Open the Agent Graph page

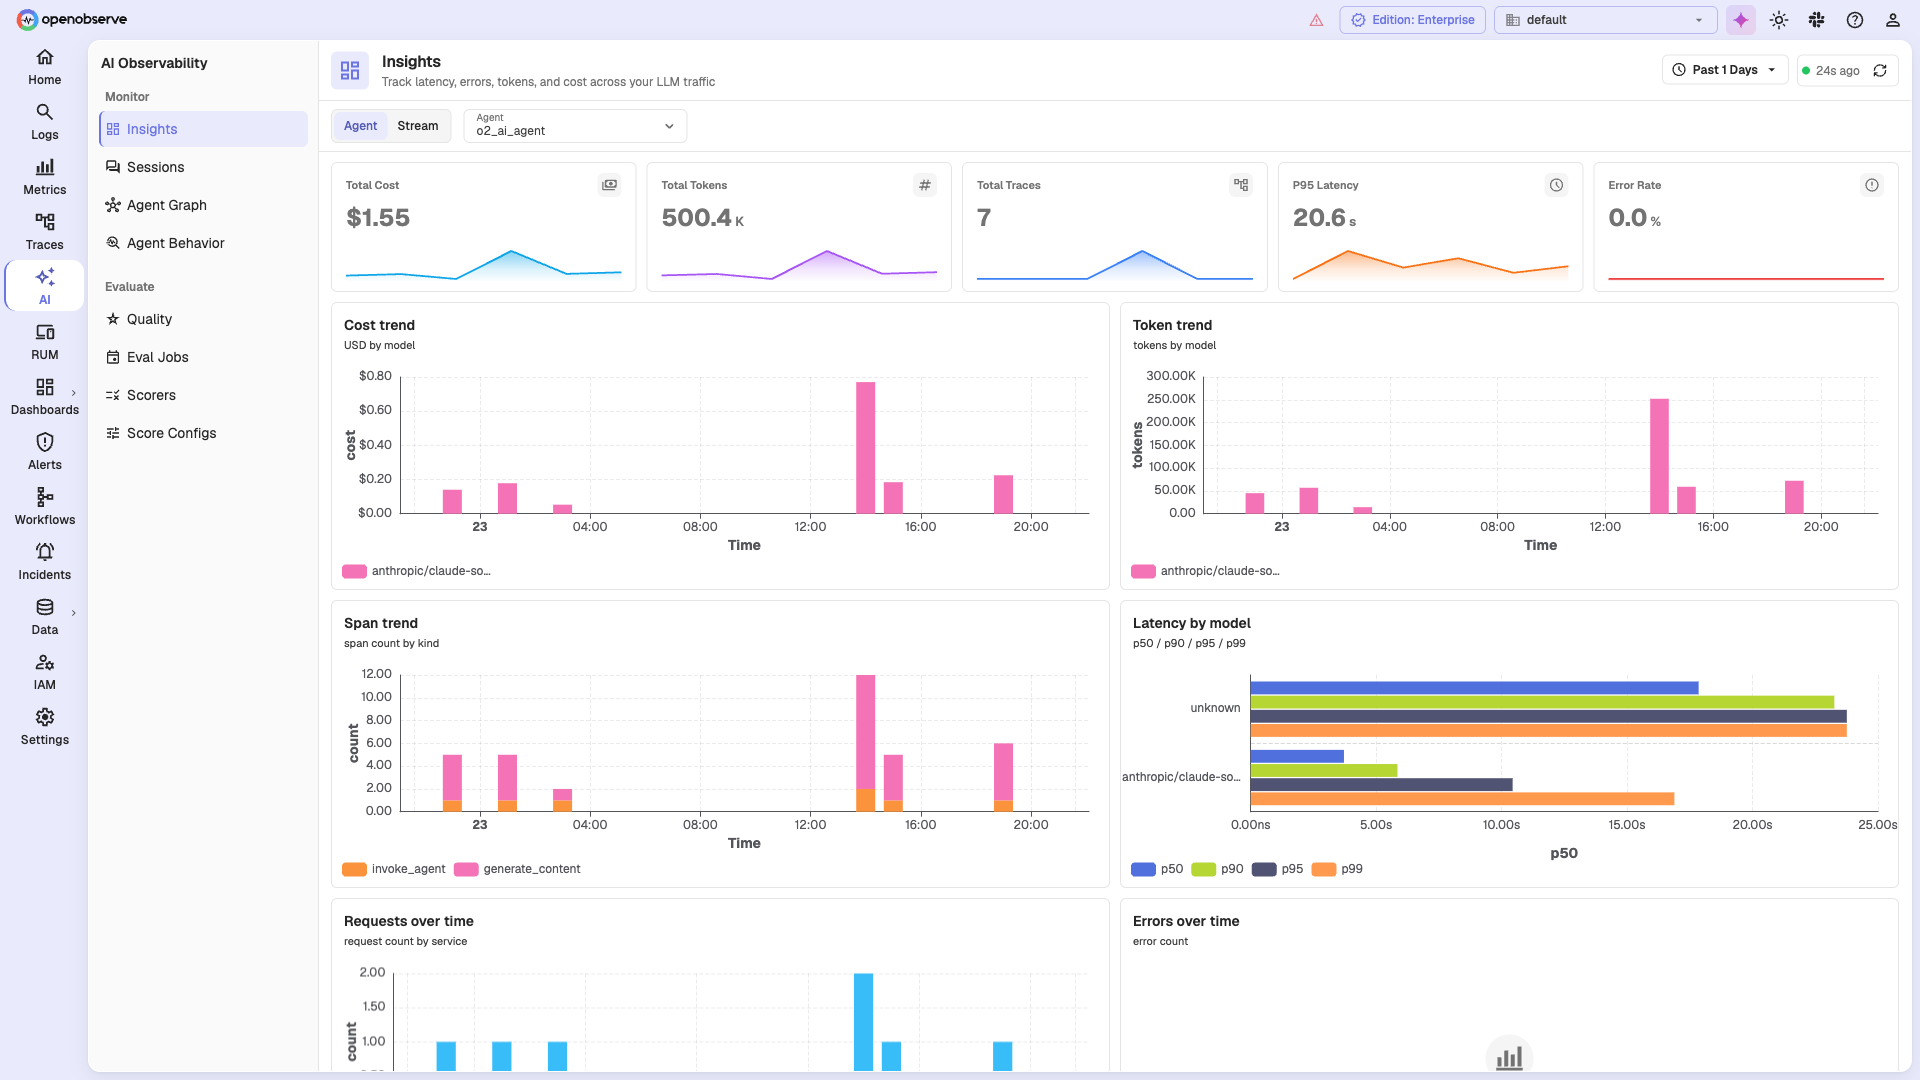coord(203,205)
